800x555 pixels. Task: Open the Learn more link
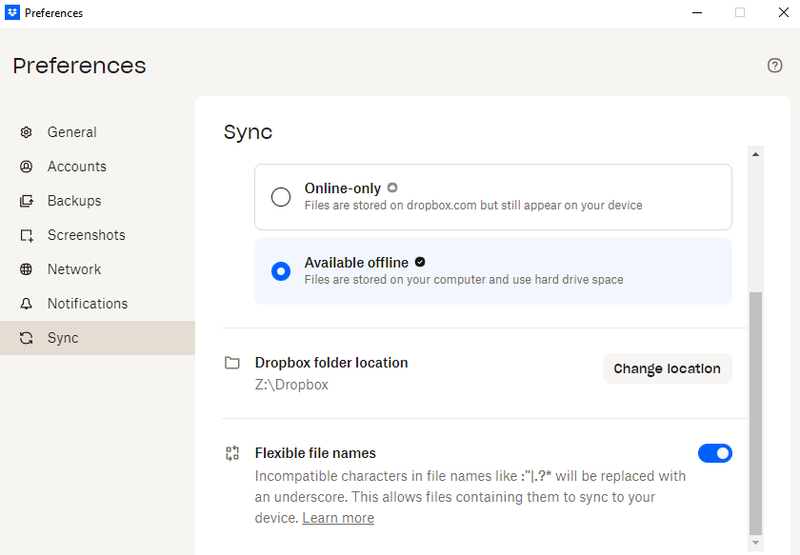pyautogui.click(x=338, y=518)
